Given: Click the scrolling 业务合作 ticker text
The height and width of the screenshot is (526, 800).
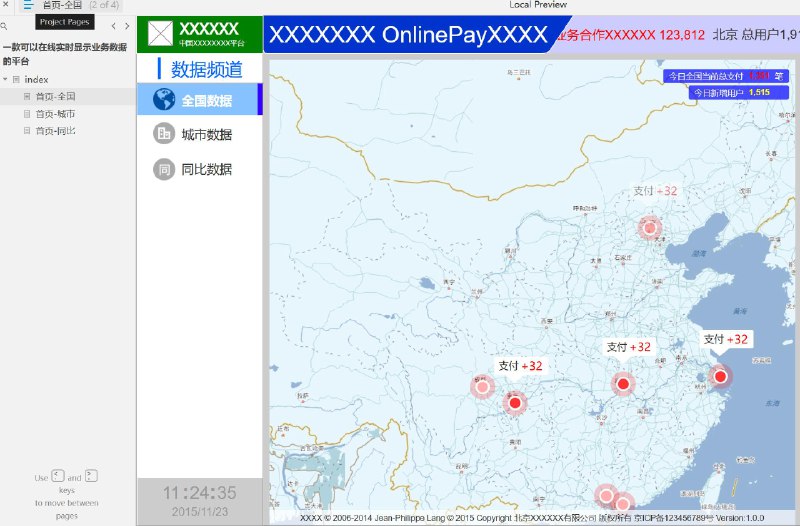Looking at the screenshot, I should click(x=631, y=35).
